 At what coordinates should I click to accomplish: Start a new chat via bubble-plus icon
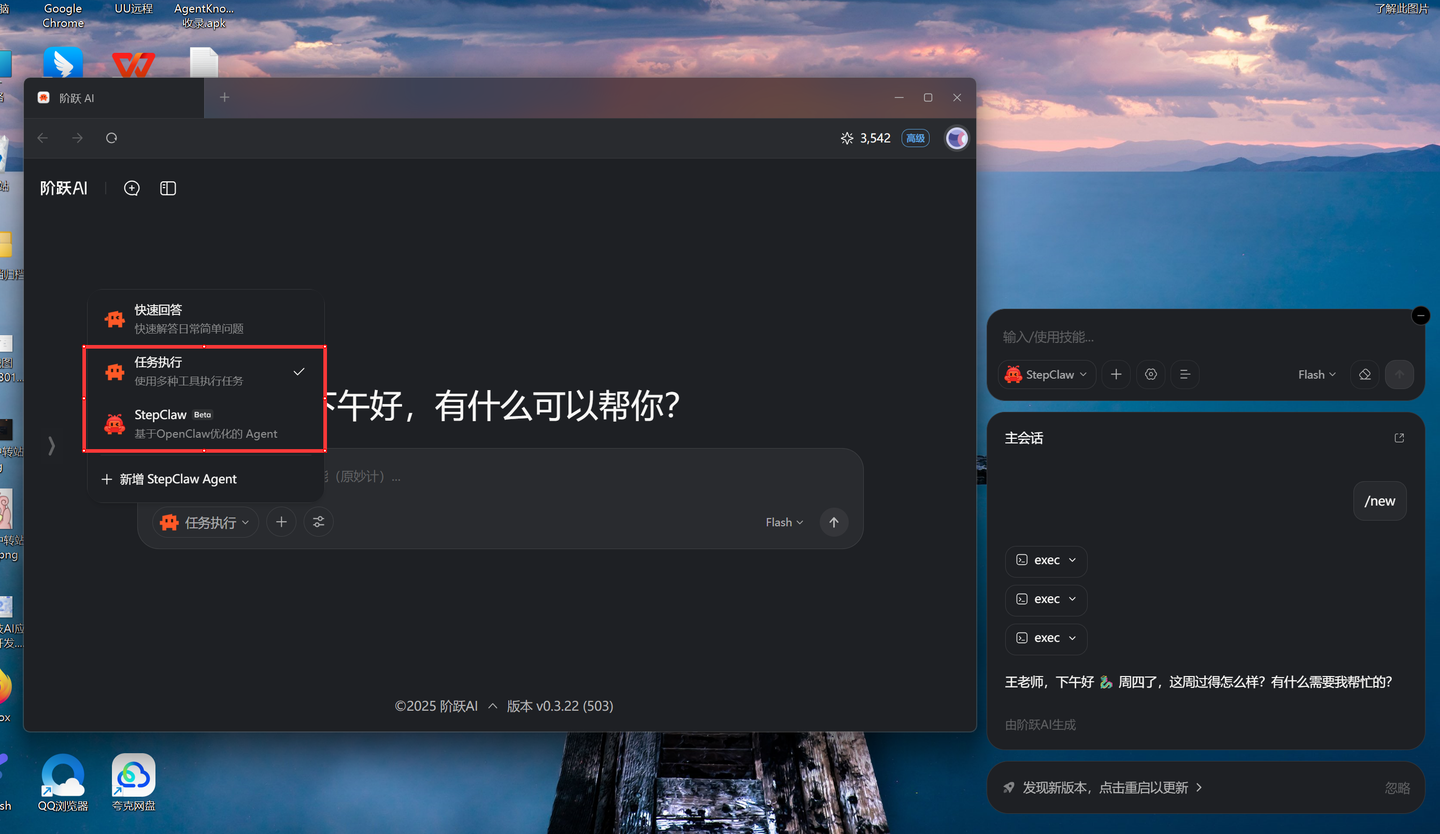pos(131,188)
